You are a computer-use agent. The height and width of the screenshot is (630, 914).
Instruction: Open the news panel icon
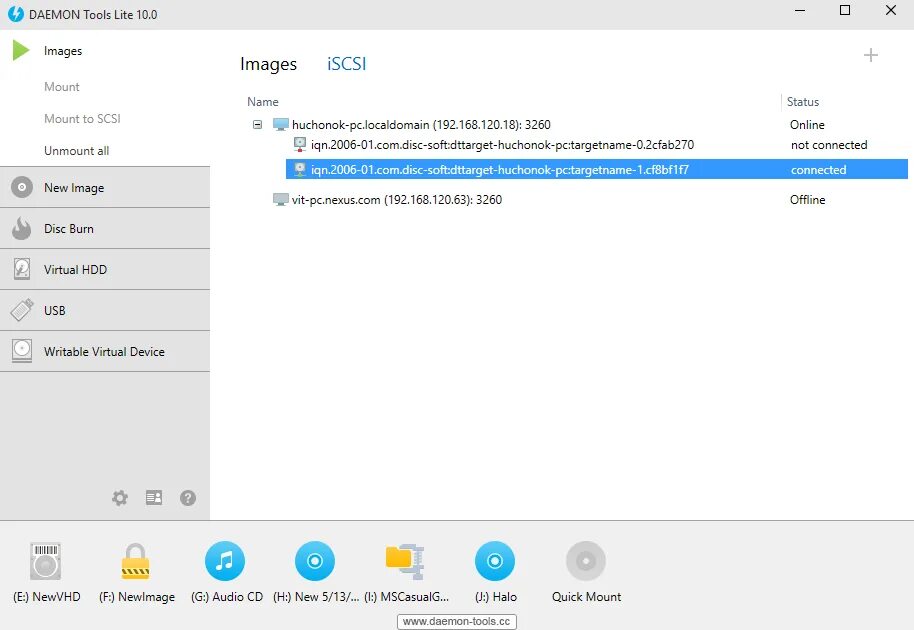(x=154, y=498)
